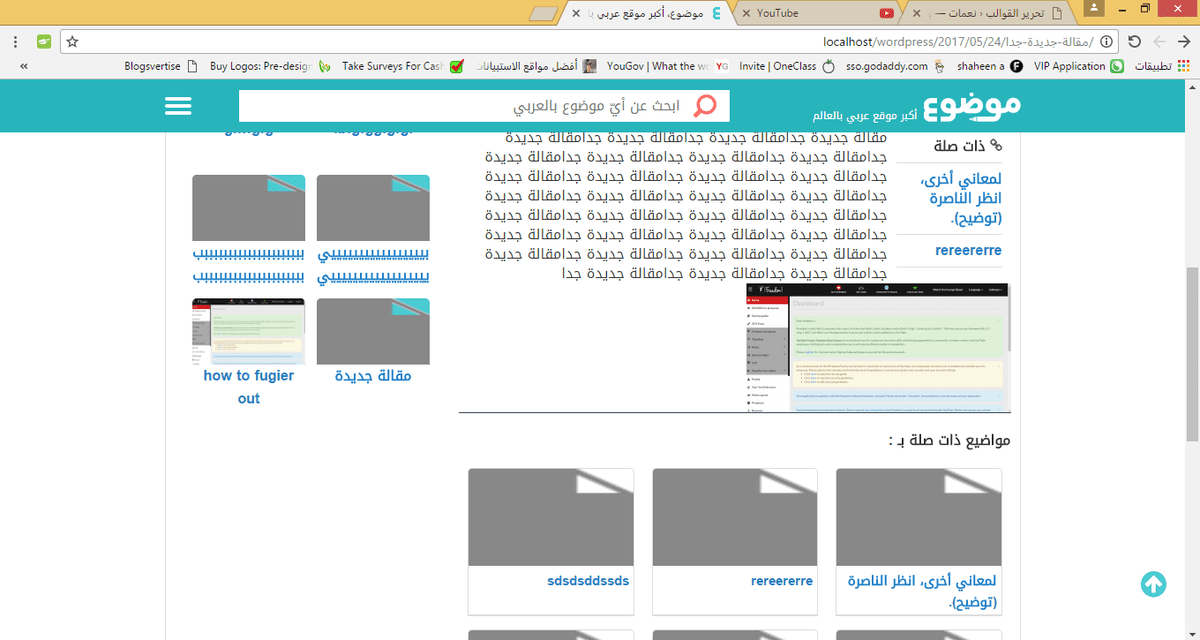The image size is (1200, 640).
Task: Show hidden bookmarks overflow chevron
Action: tap(22, 66)
